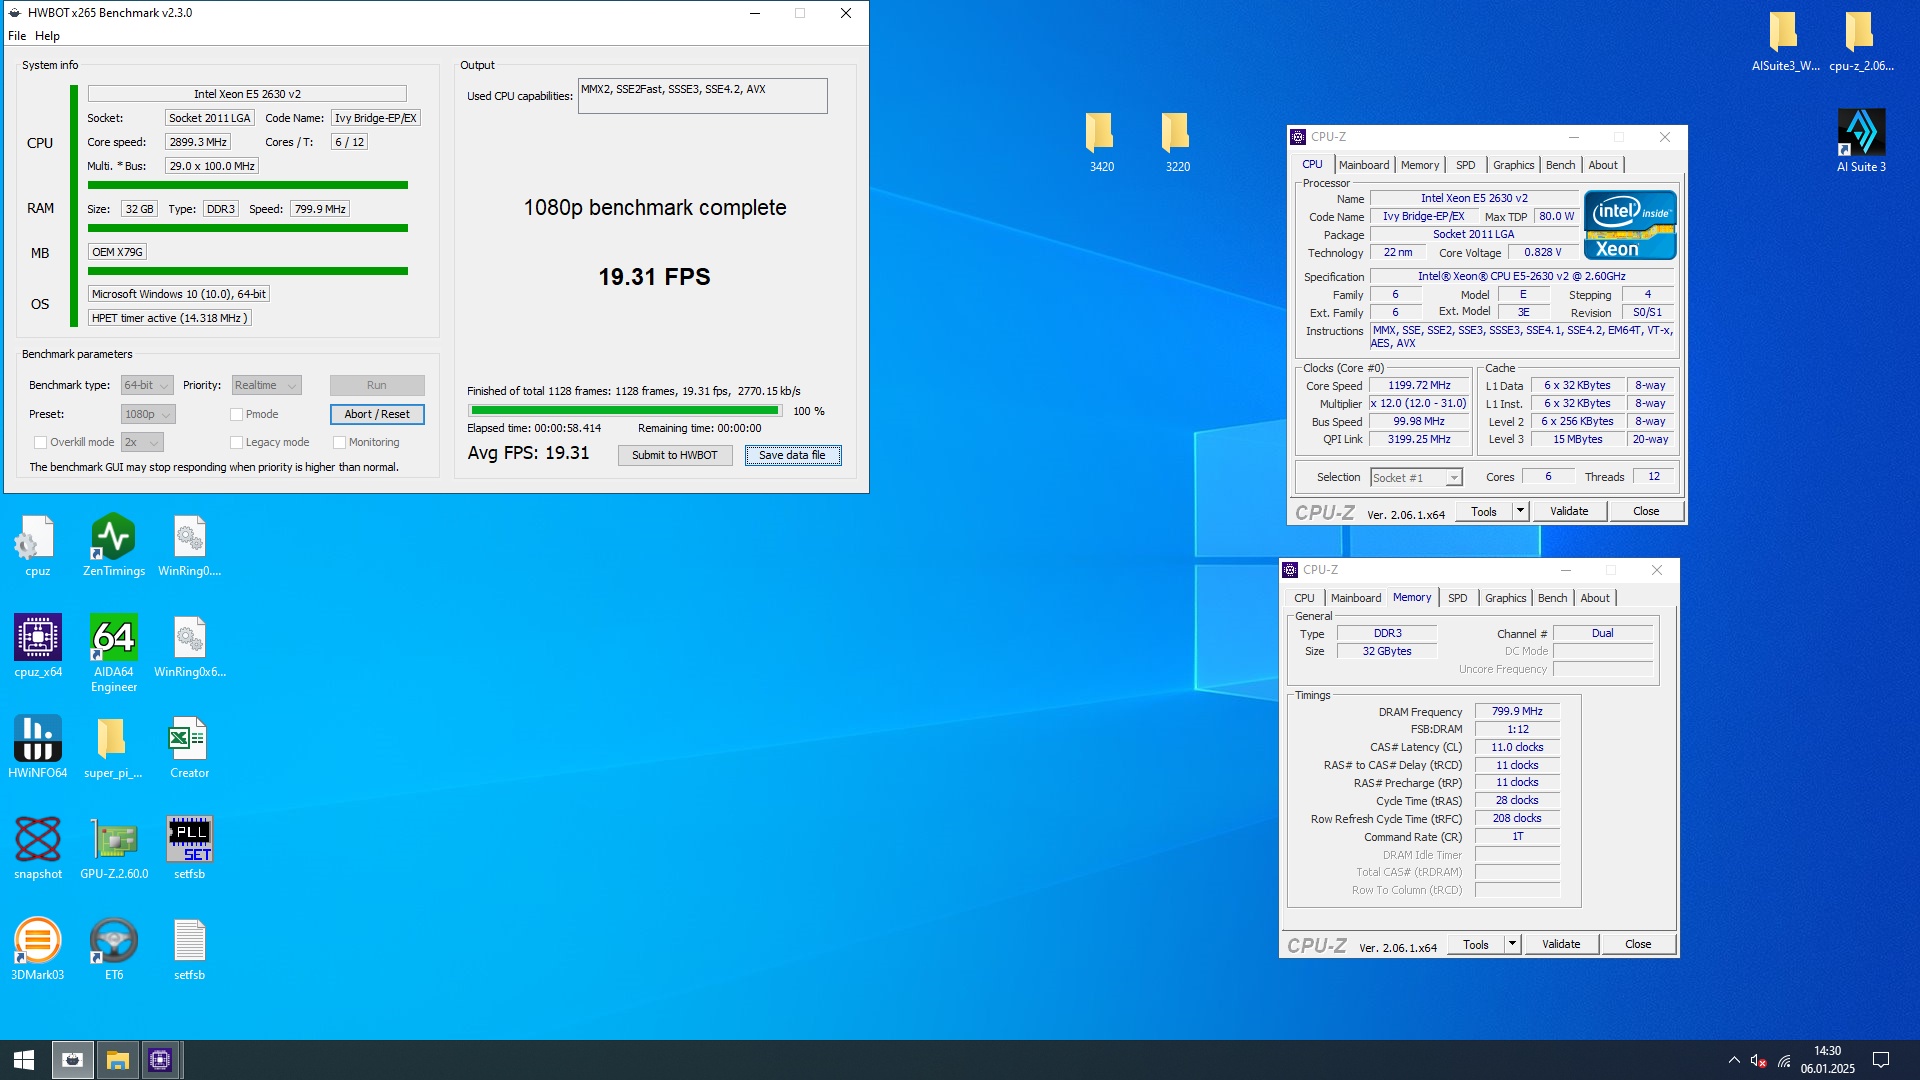Click Tools button in upper CPU-Z
Image resolution: width=1920 pixels, height=1080 pixels.
pyautogui.click(x=1484, y=511)
